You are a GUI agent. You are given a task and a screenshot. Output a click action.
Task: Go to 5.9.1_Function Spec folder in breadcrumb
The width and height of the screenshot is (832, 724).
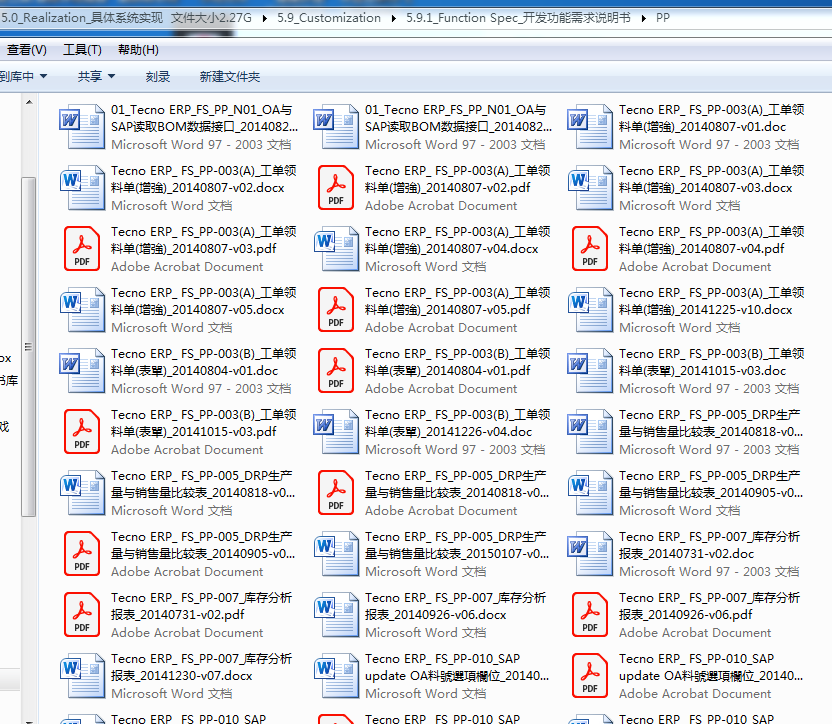tap(518, 18)
